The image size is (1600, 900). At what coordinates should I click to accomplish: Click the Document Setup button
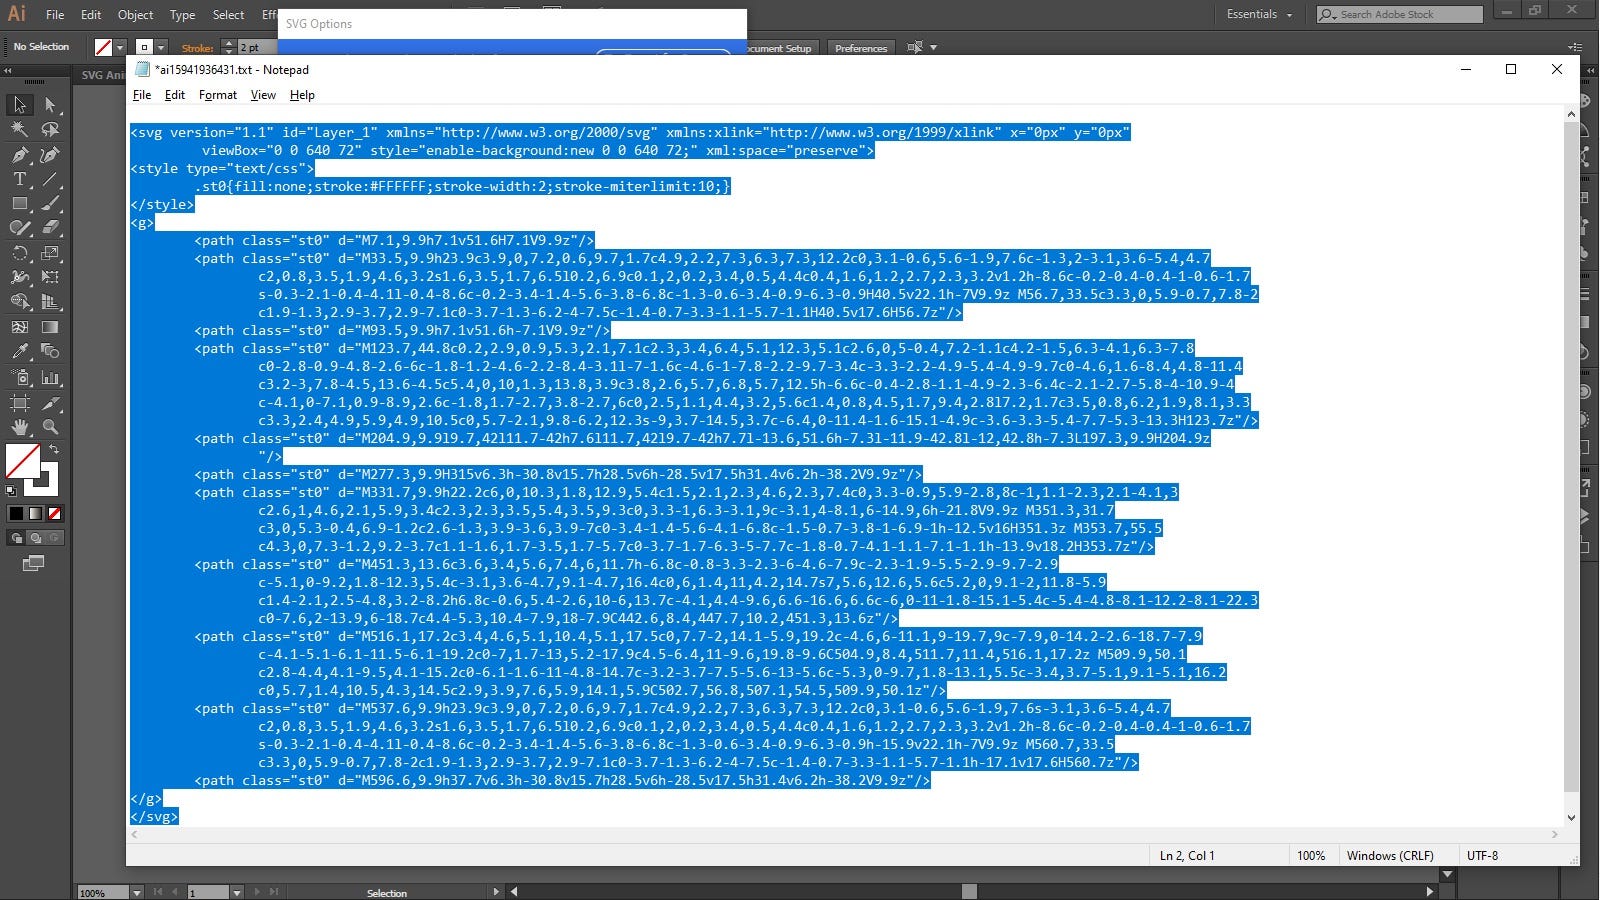pyautogui.click(x=782, y=48)
